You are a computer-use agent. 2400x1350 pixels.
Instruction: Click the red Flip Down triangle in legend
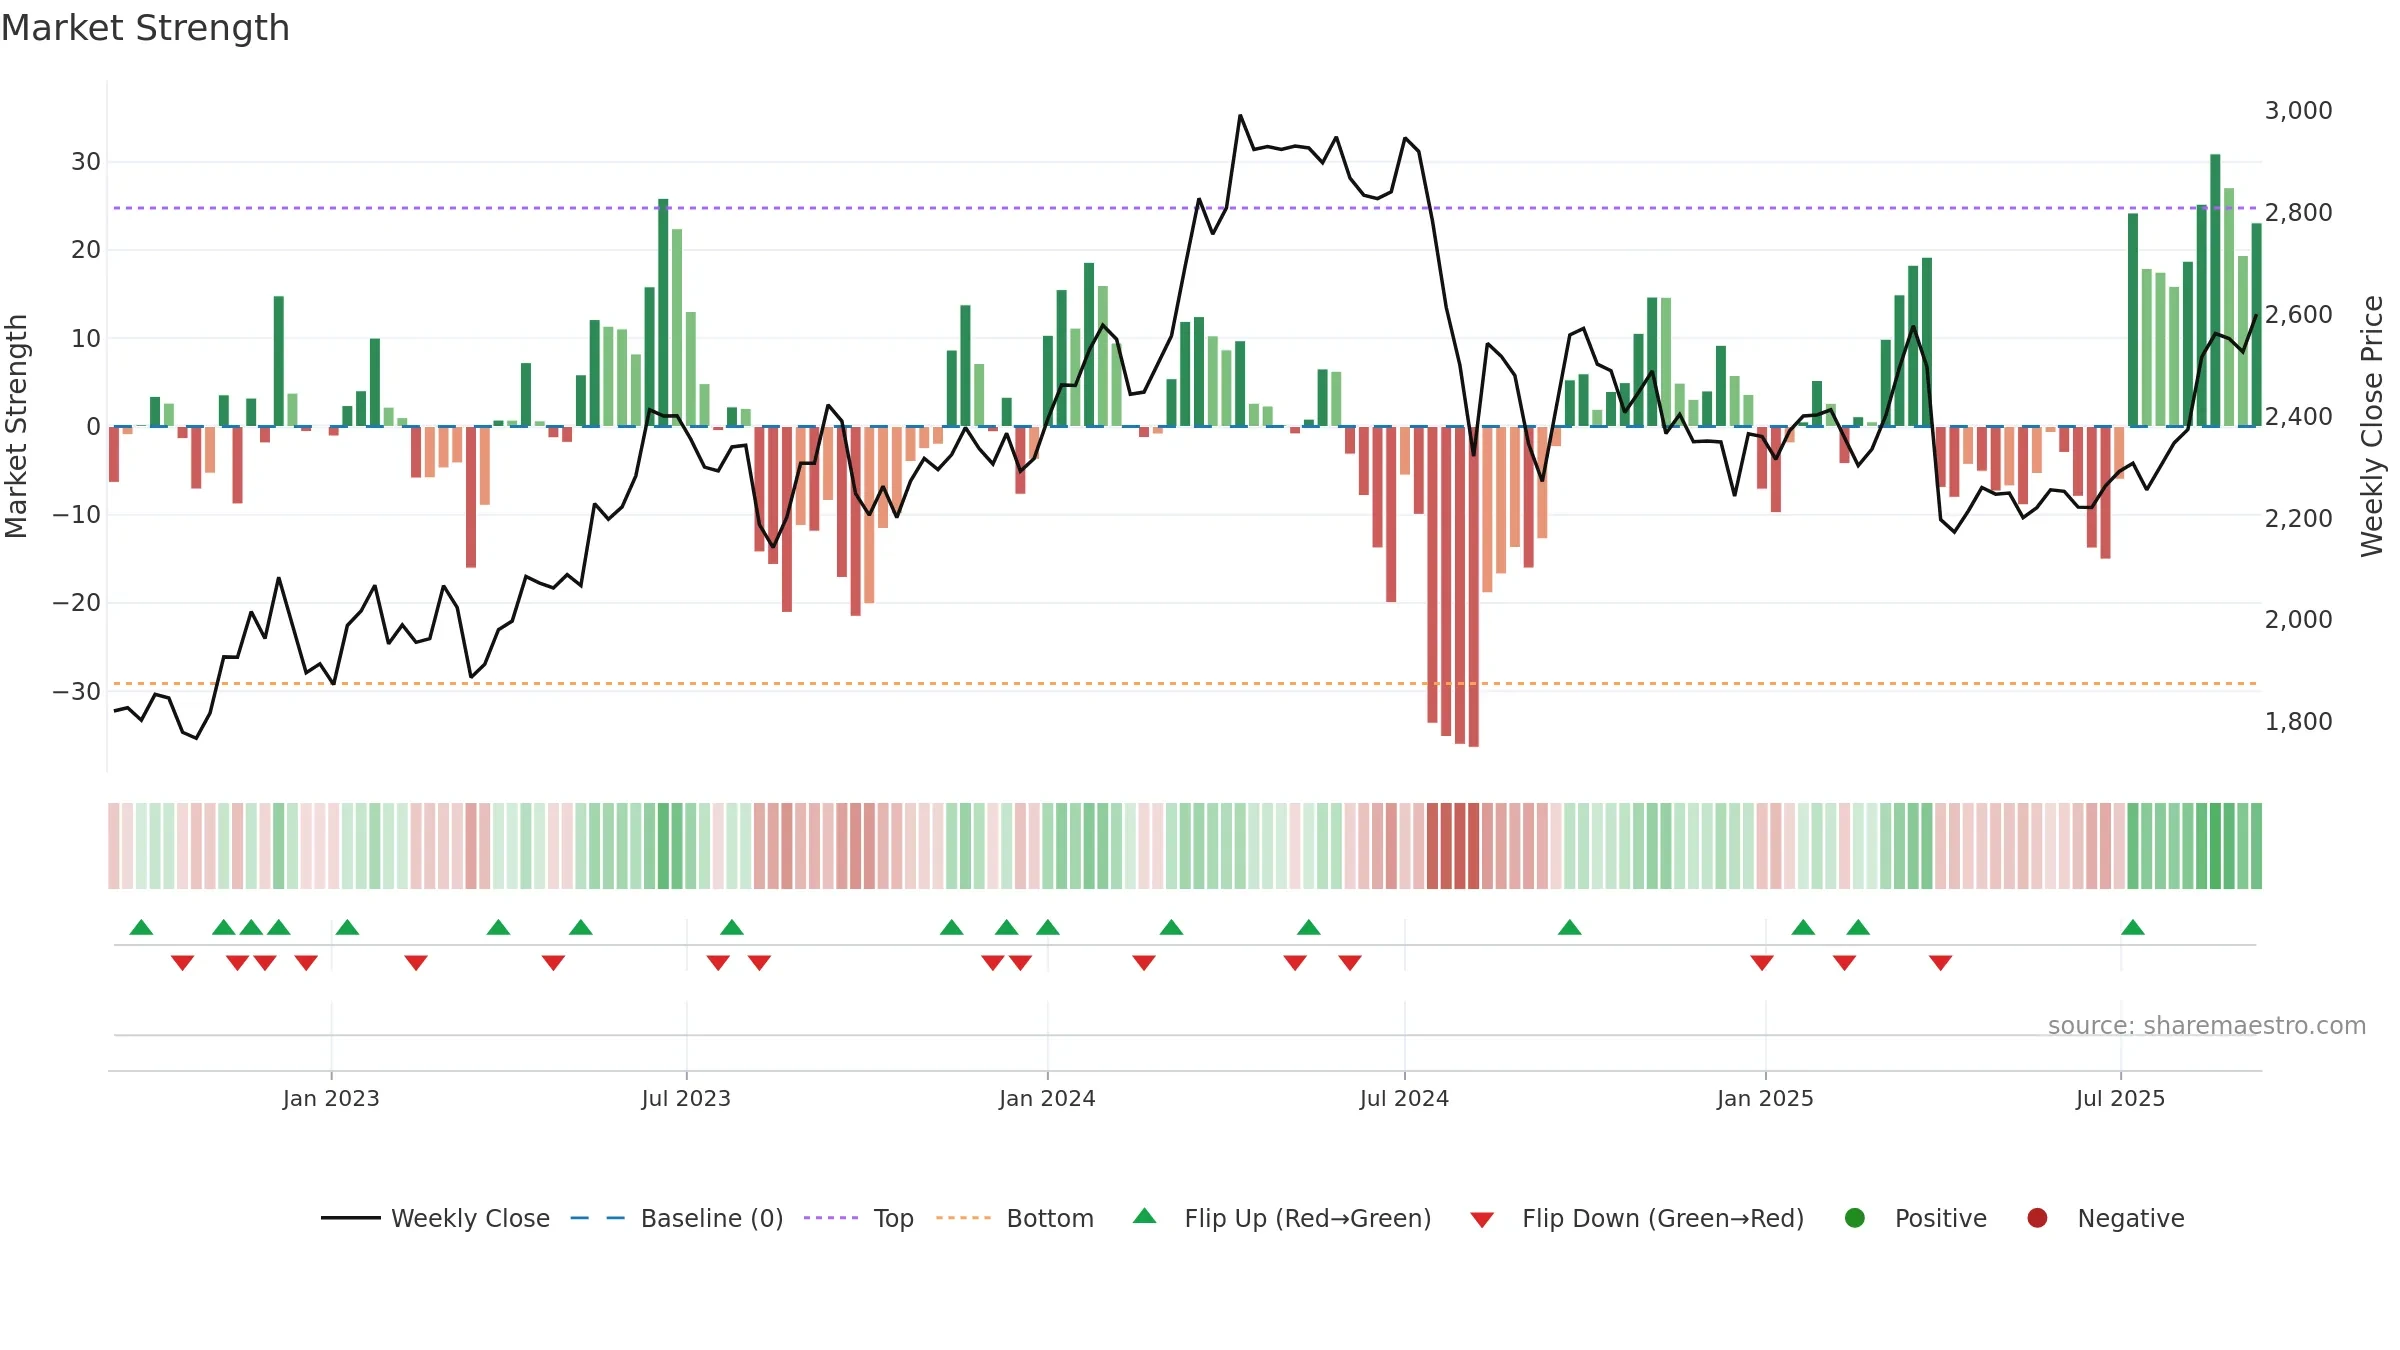coord(1483,1220)
